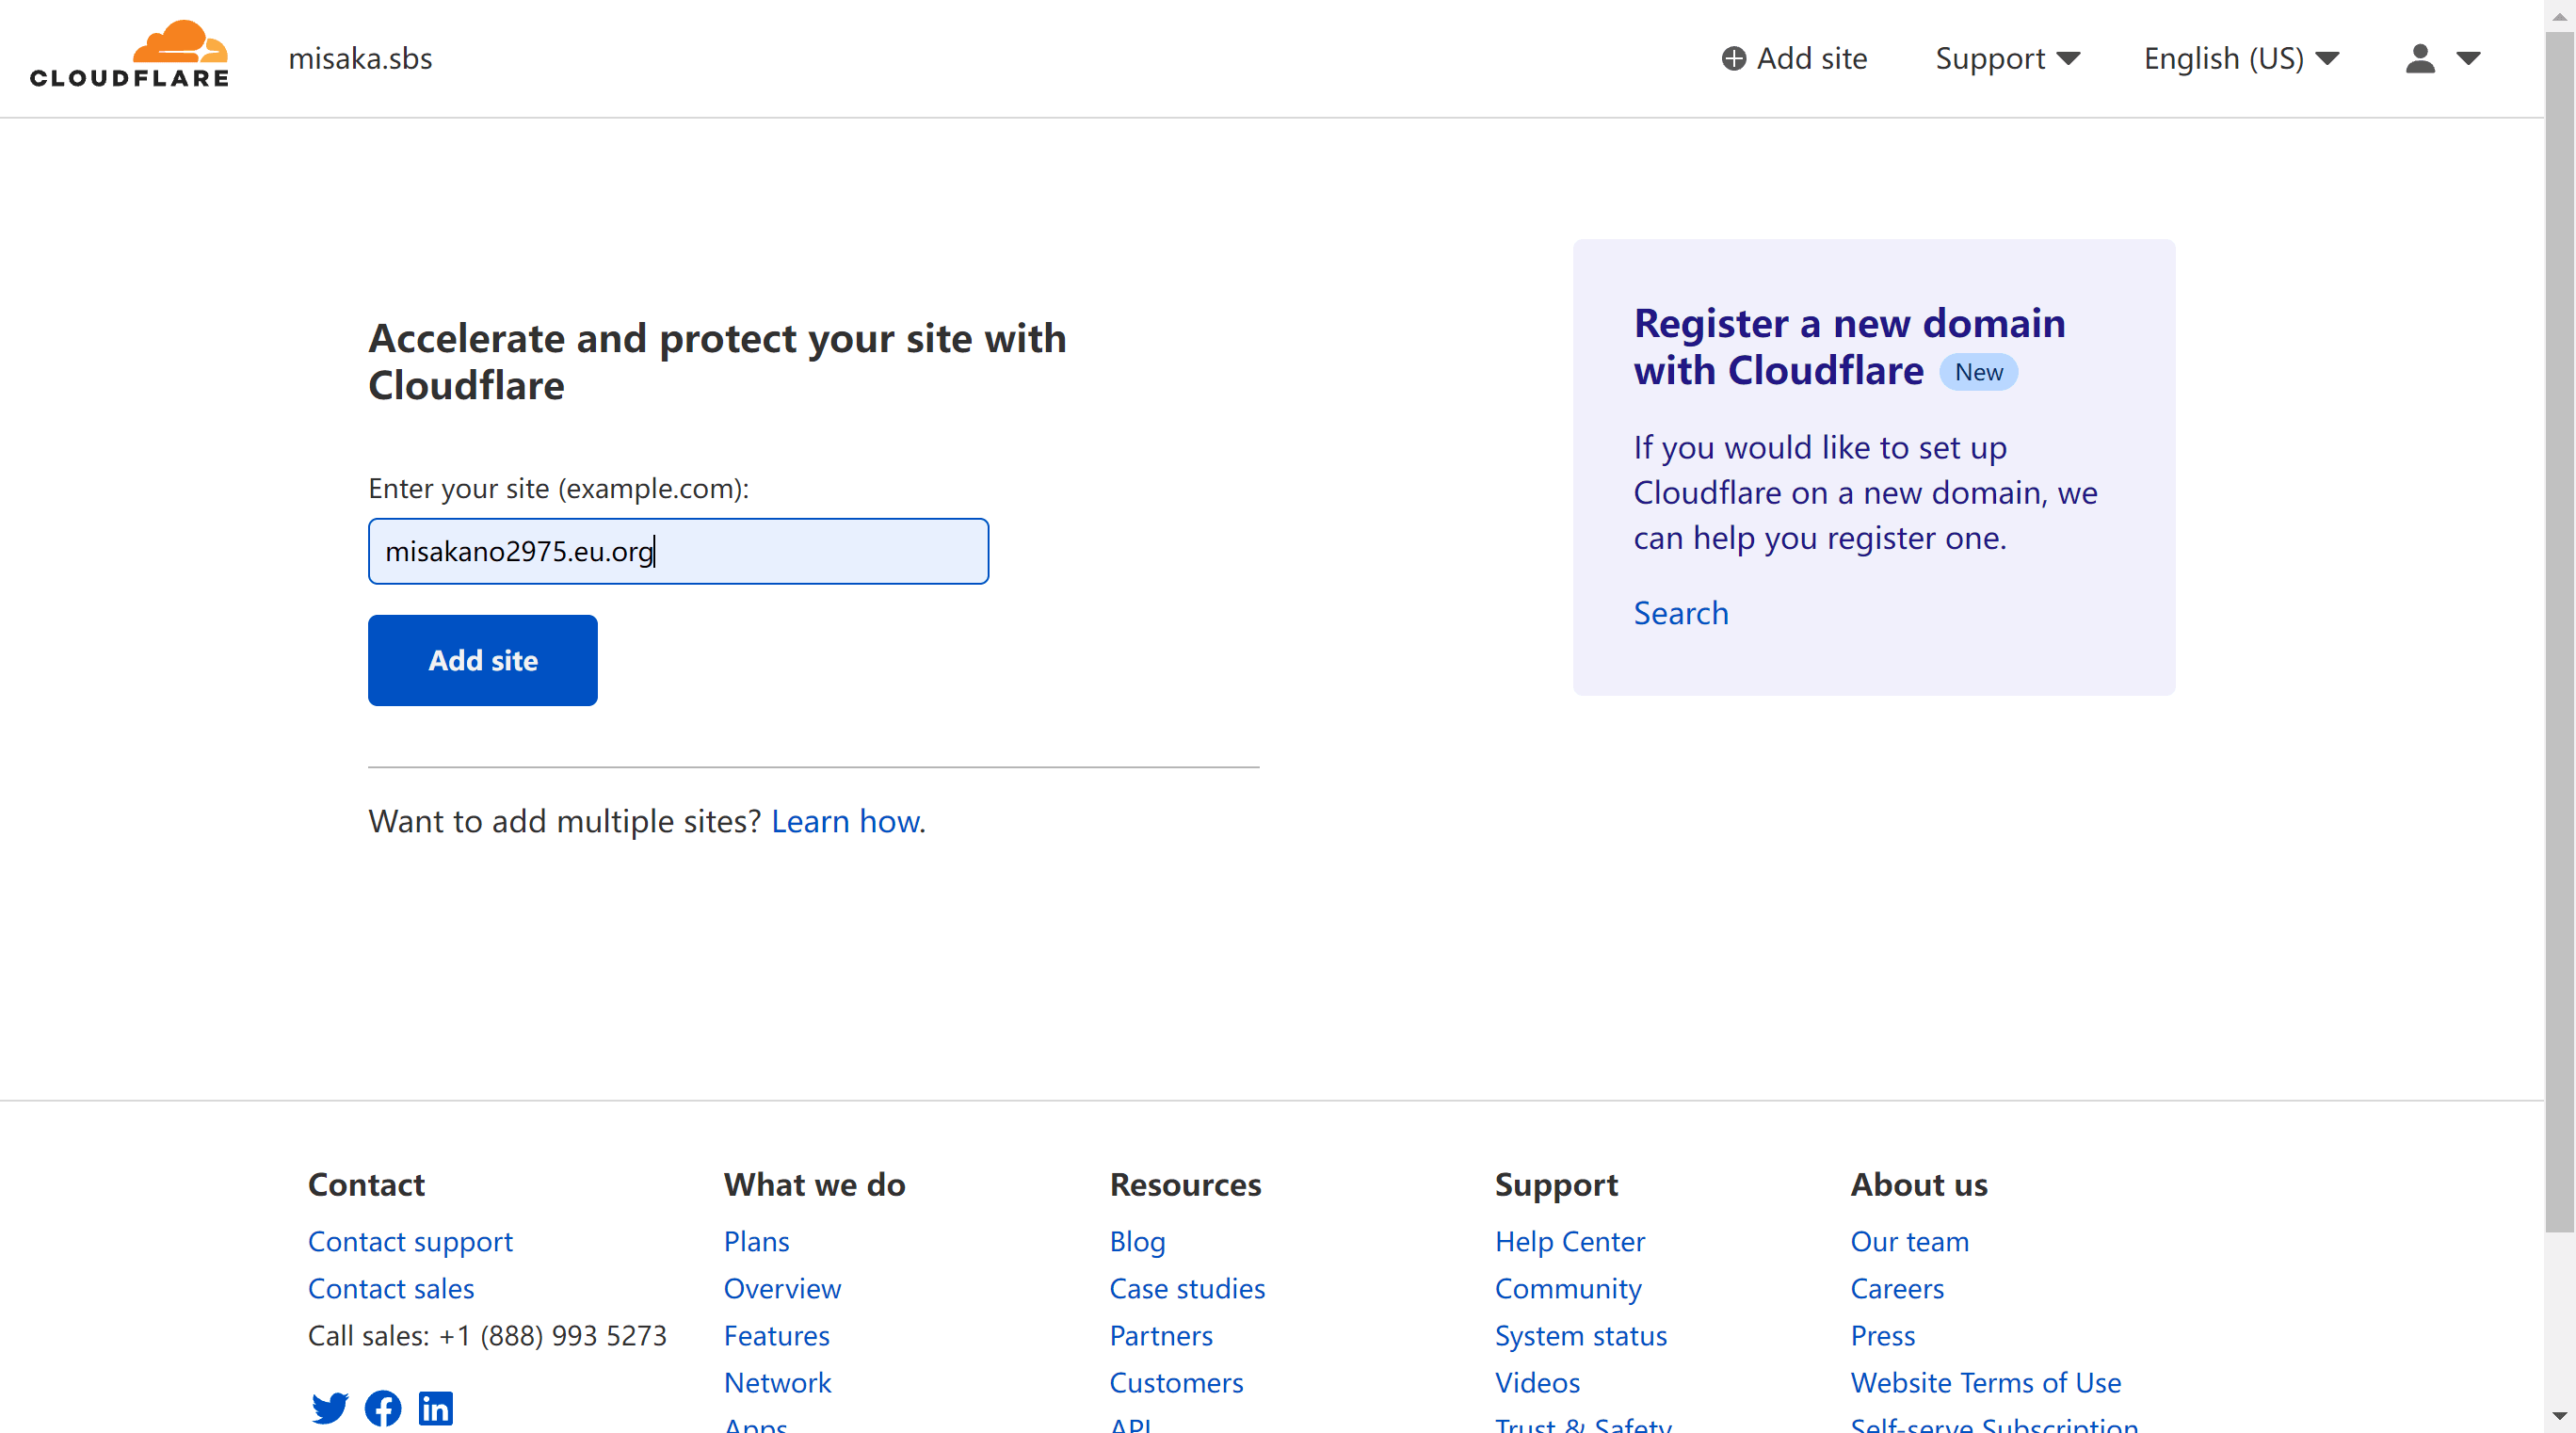Screen dimensions: 2576x1433
Task: Click the plus icon beside Add site
Action: (x=1733, y=59)
